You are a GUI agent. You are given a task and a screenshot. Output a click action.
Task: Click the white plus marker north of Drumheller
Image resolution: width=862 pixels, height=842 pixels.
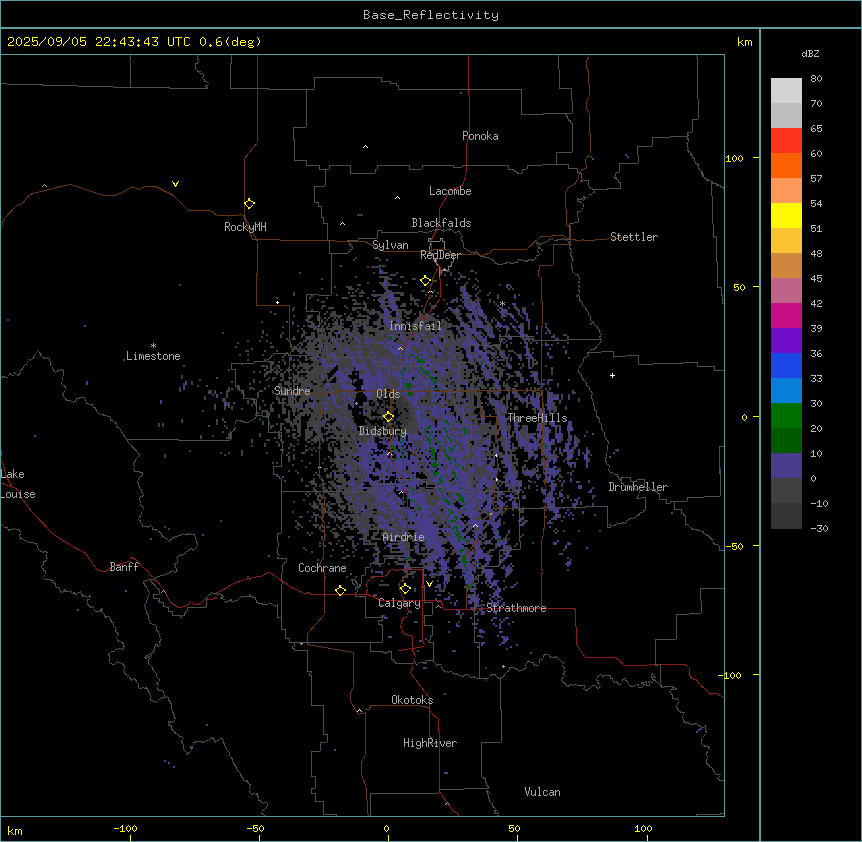(612, 375)
